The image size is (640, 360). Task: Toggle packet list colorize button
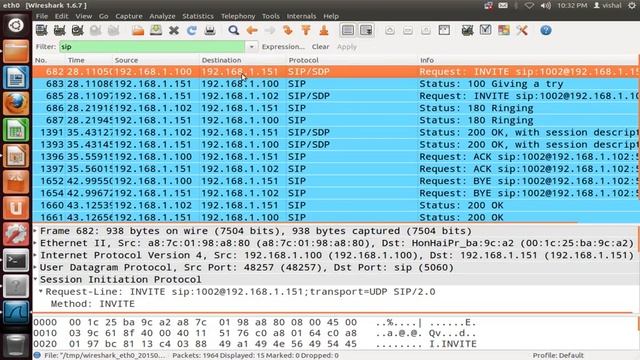[x=348, y=30]
